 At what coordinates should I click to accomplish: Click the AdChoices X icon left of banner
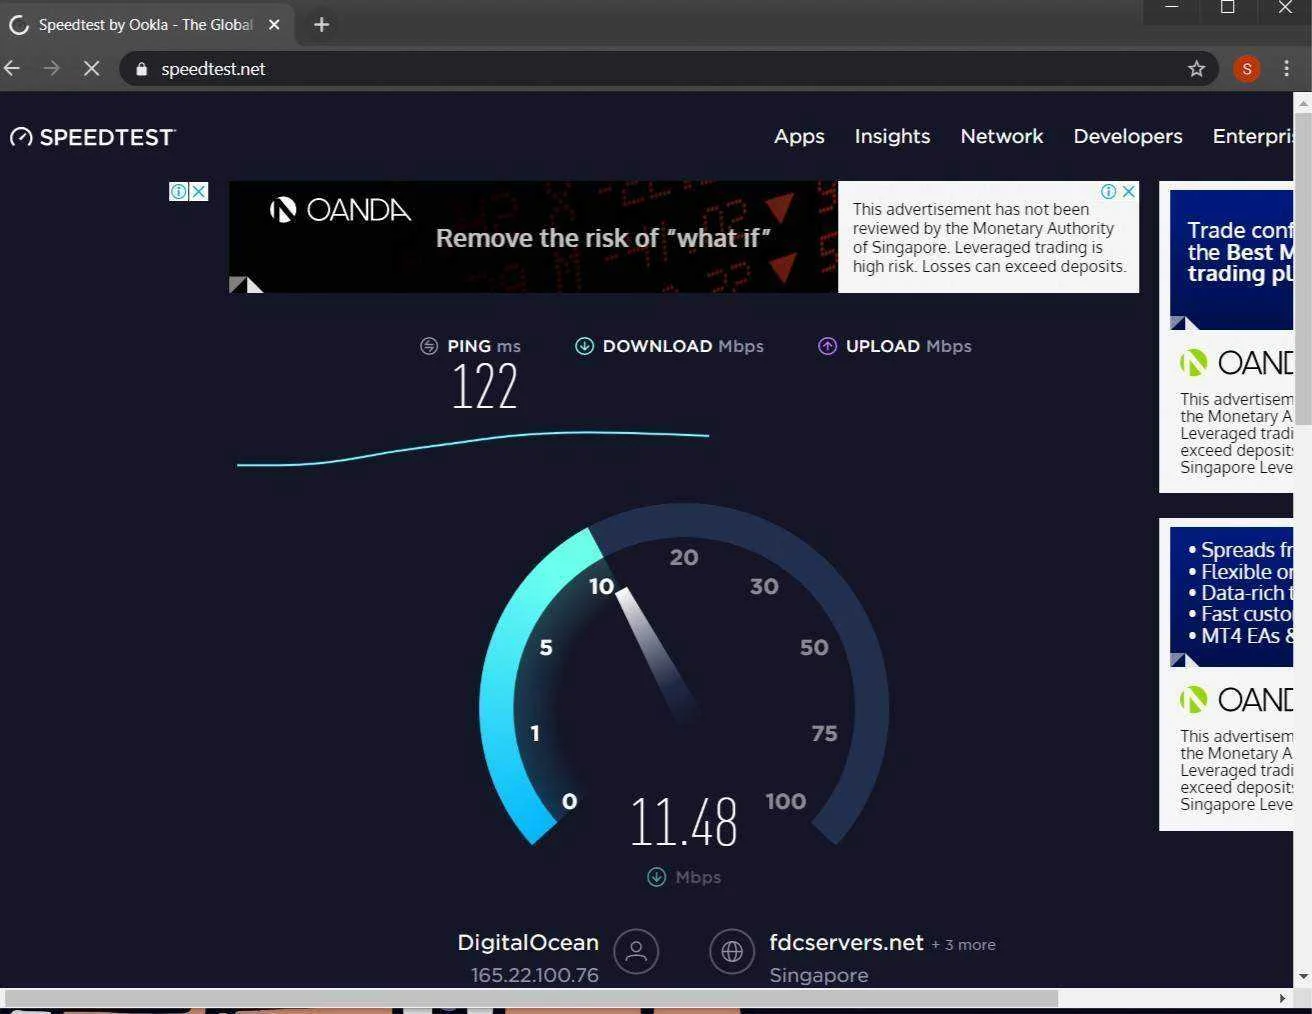pos(199,191)
